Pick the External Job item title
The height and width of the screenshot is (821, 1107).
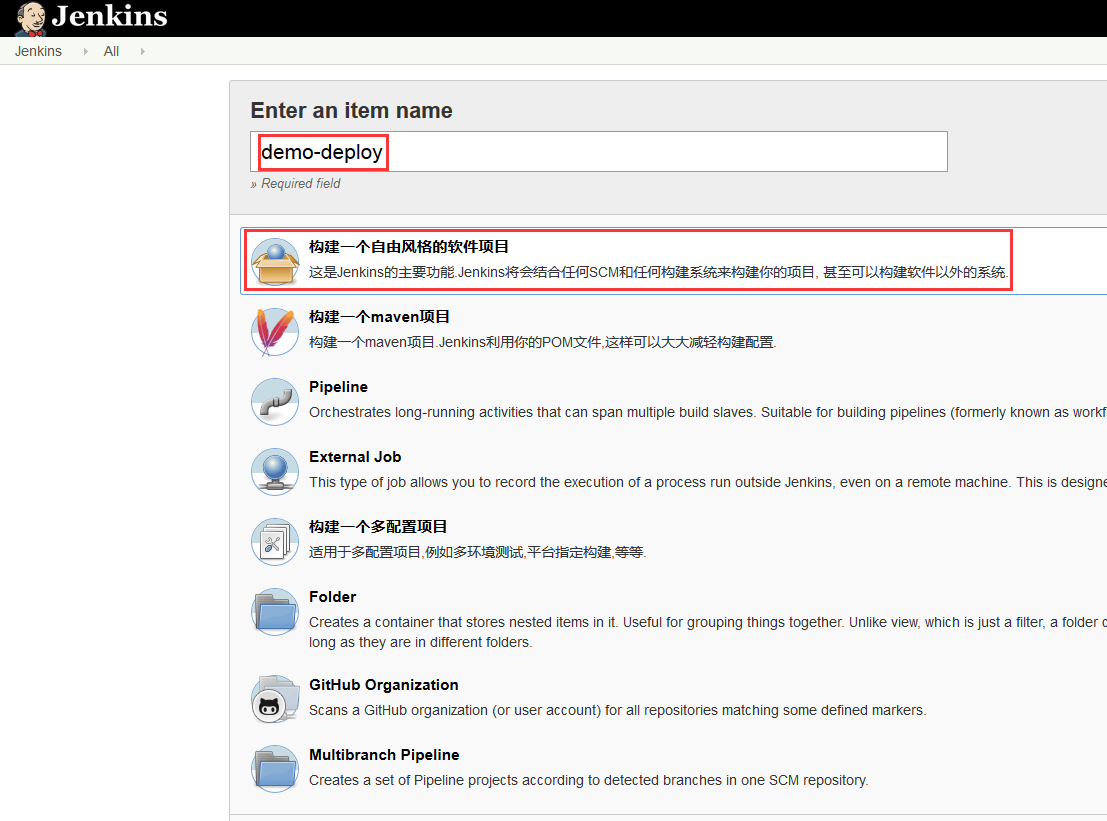(355, 457)
